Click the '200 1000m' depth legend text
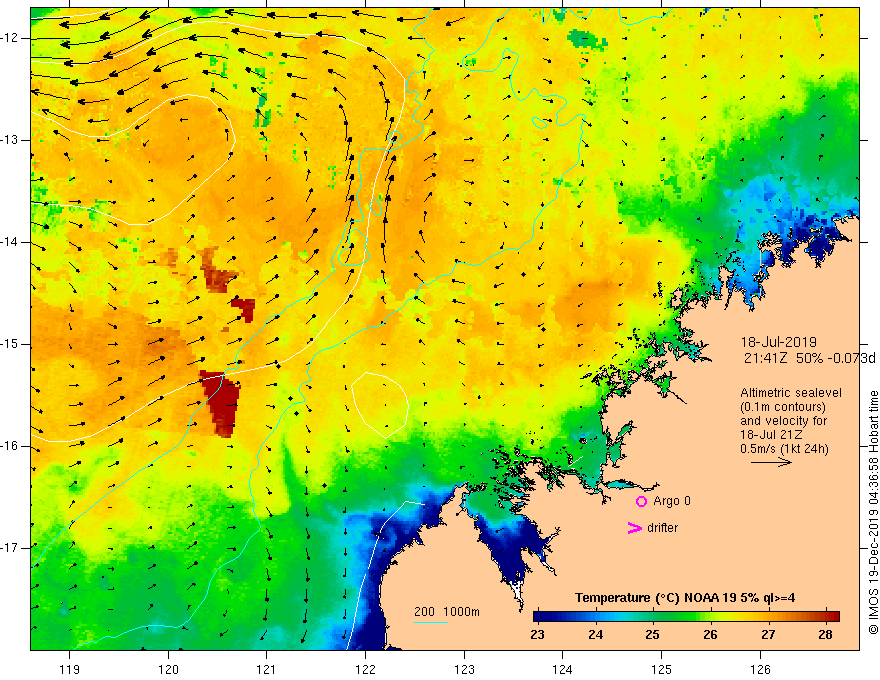 pos(447,612)
